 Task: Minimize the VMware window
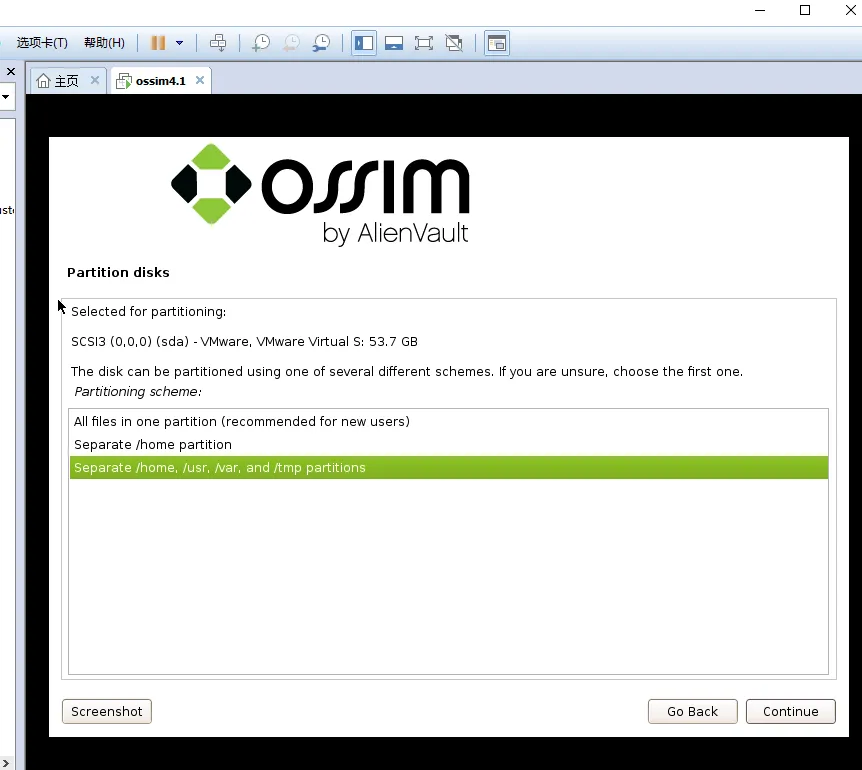click(x=760, y=10)
